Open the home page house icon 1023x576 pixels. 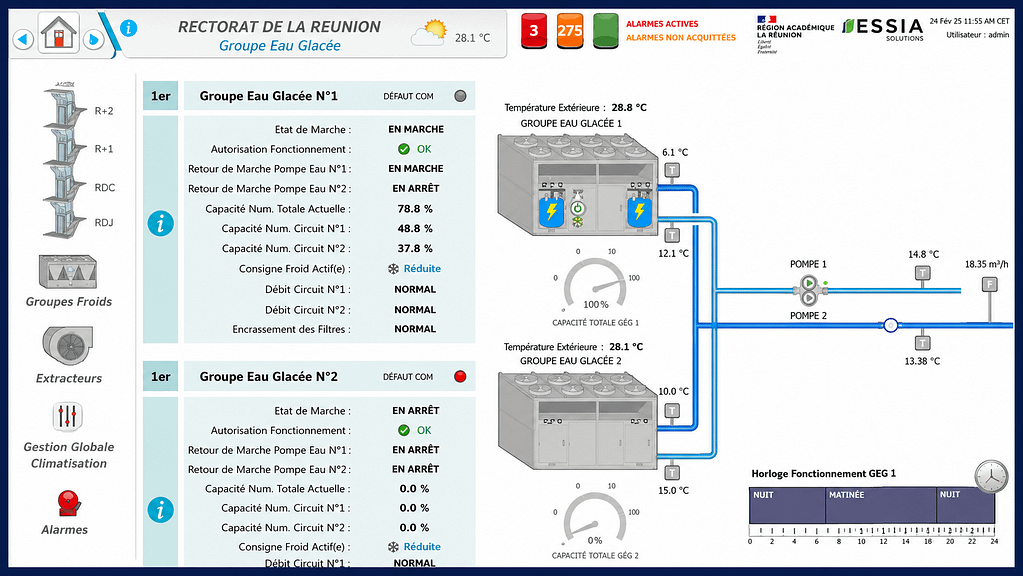[59, 32]
